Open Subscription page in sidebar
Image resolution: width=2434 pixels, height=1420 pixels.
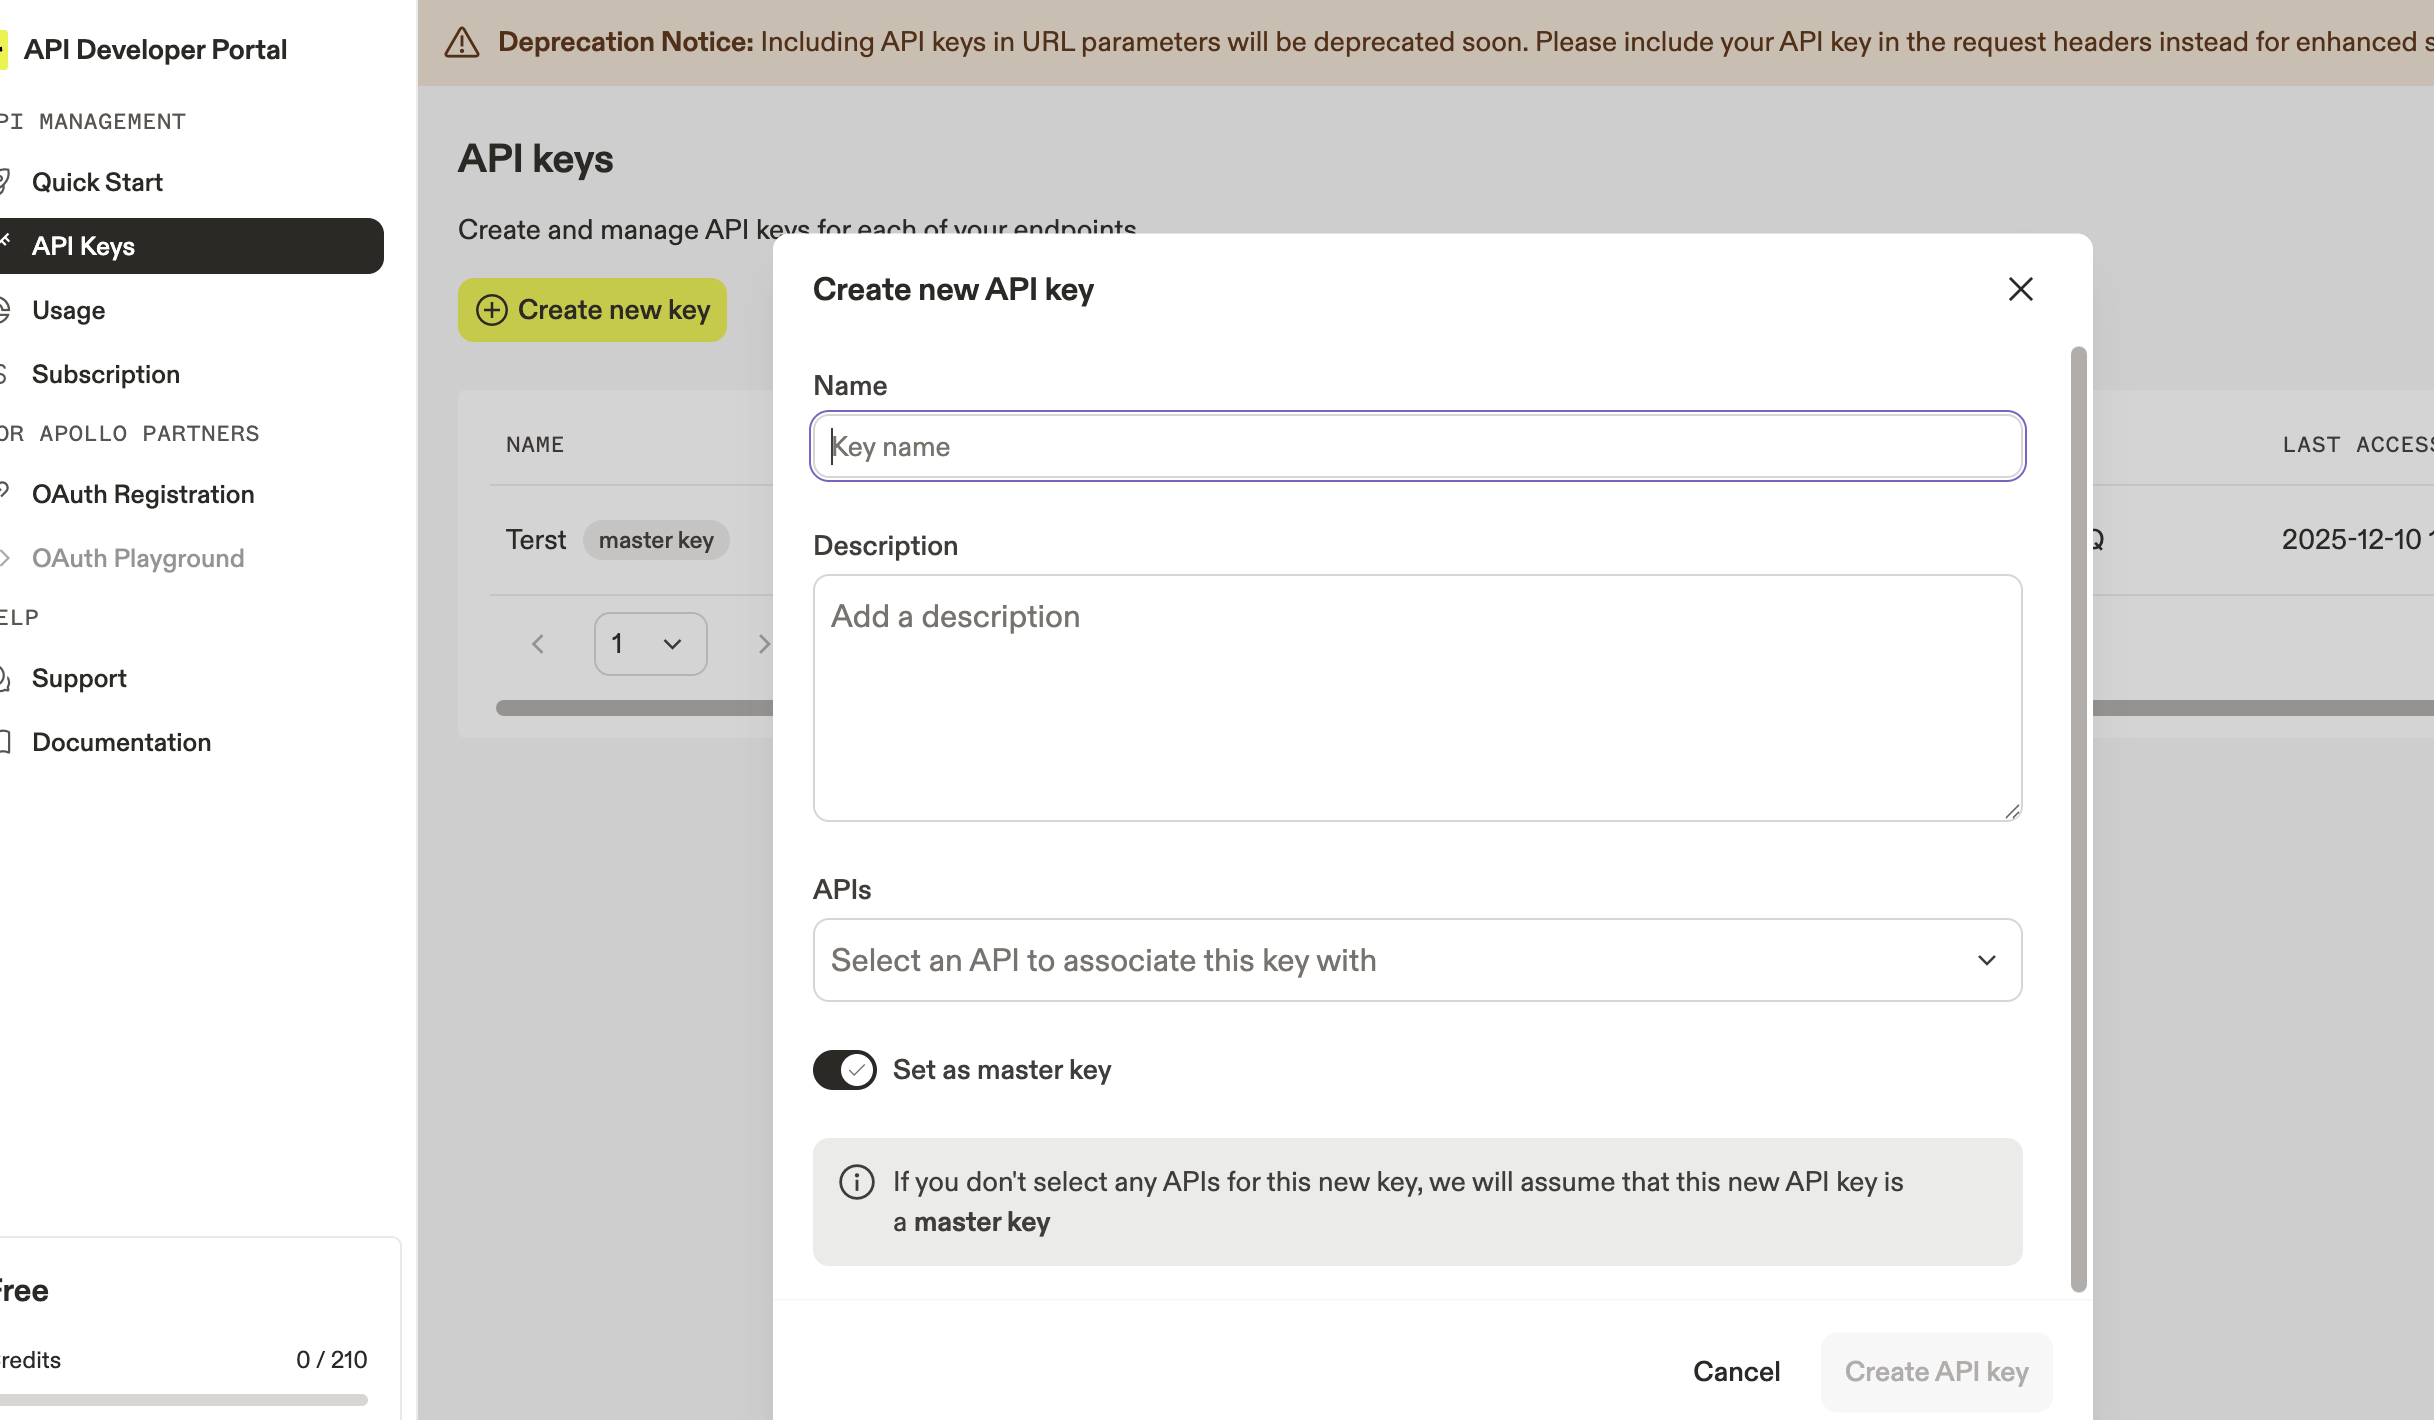tap(105, 374)
